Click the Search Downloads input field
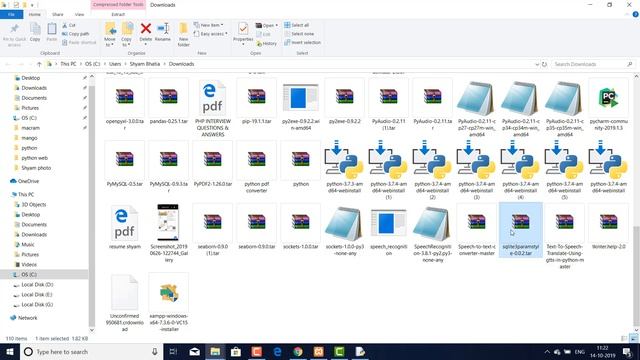 coord(593,64)
